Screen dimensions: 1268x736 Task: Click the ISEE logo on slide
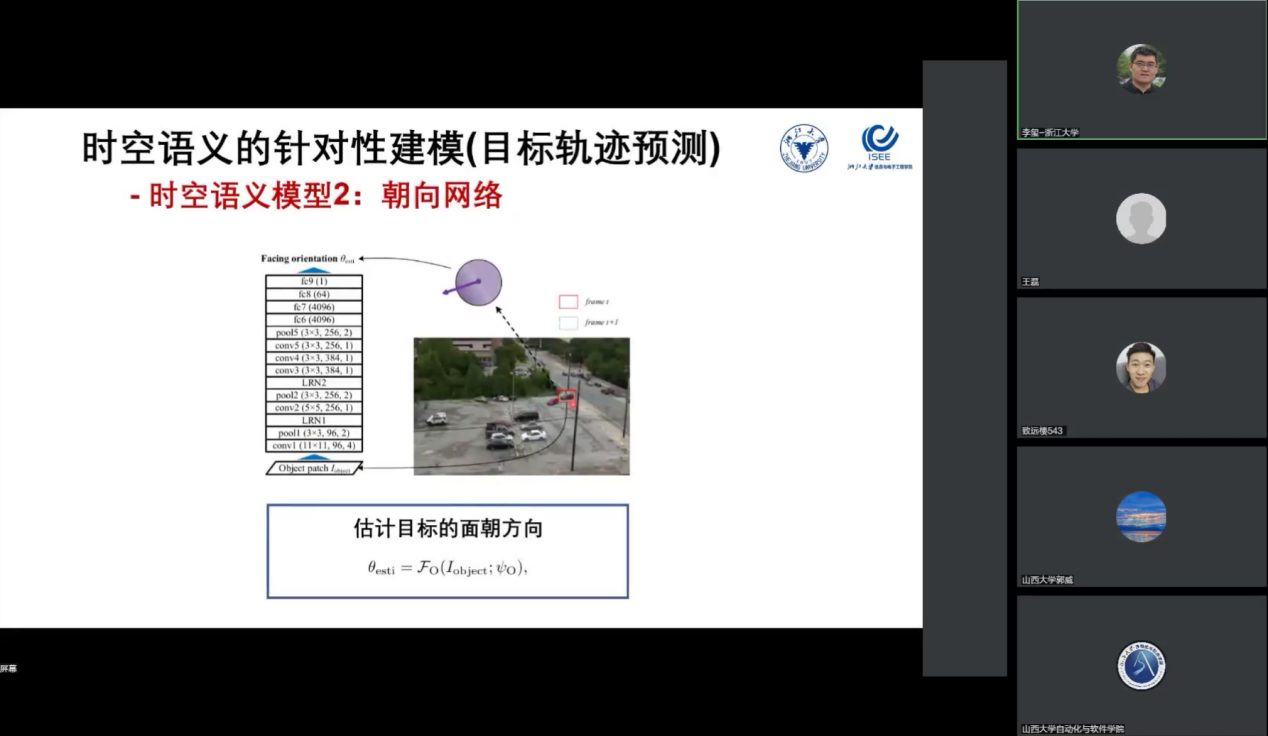(879, 147)
